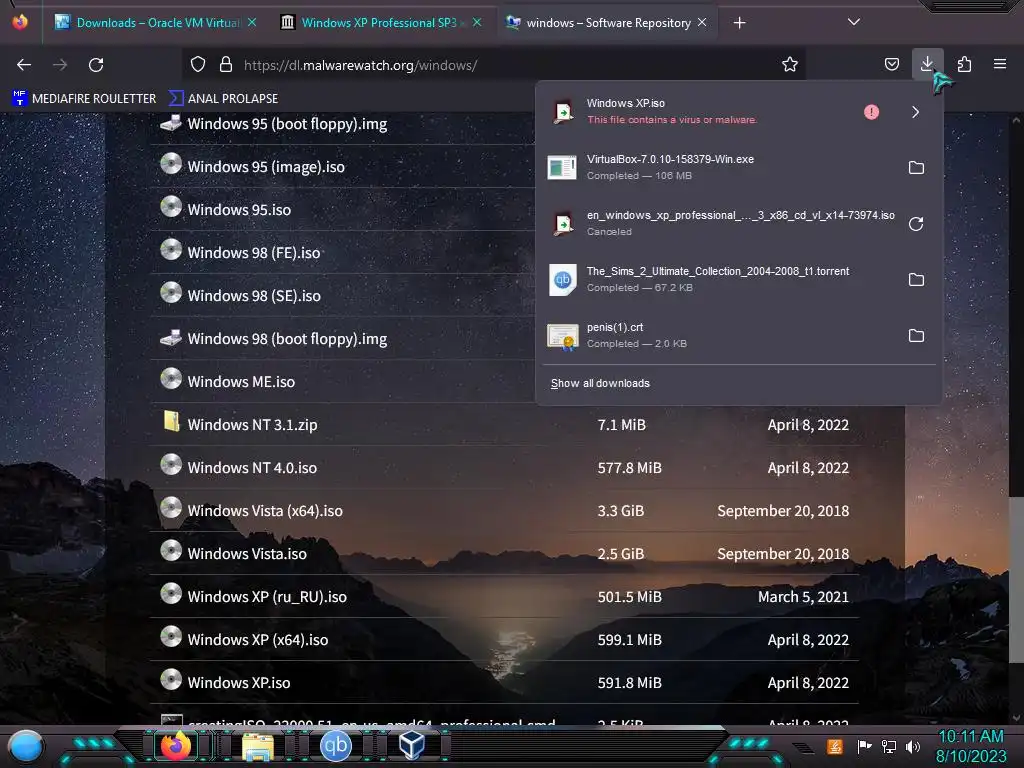The image size is (1024, 768).
Task: Show the .crt certificate file in folder
Action: [916, 336]
